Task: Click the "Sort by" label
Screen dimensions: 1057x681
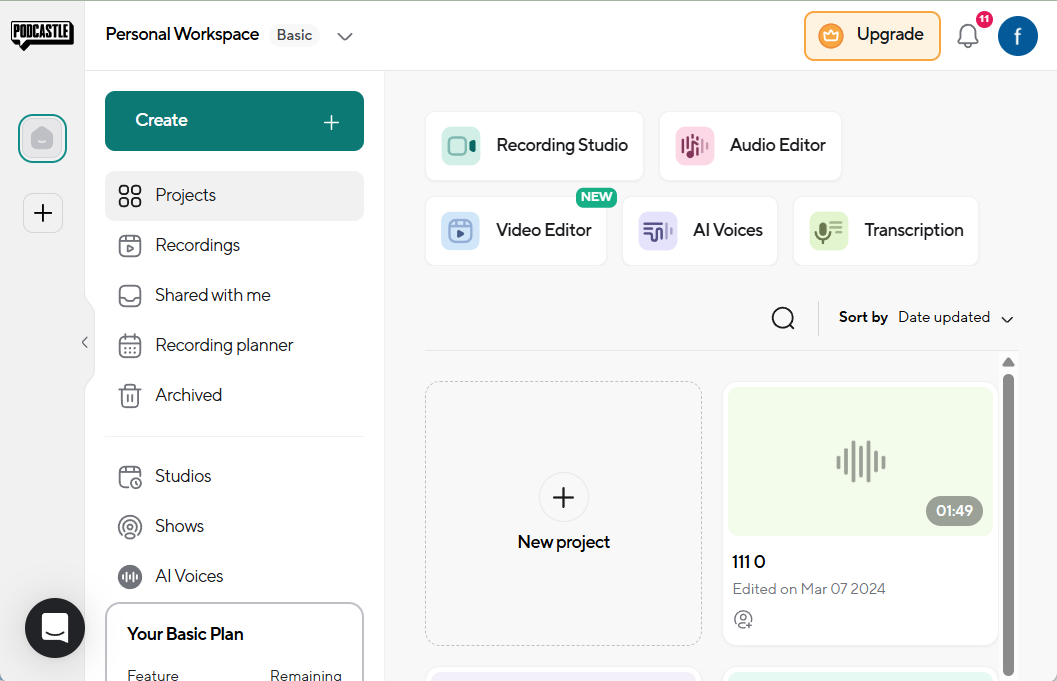Action: (863, 318)
